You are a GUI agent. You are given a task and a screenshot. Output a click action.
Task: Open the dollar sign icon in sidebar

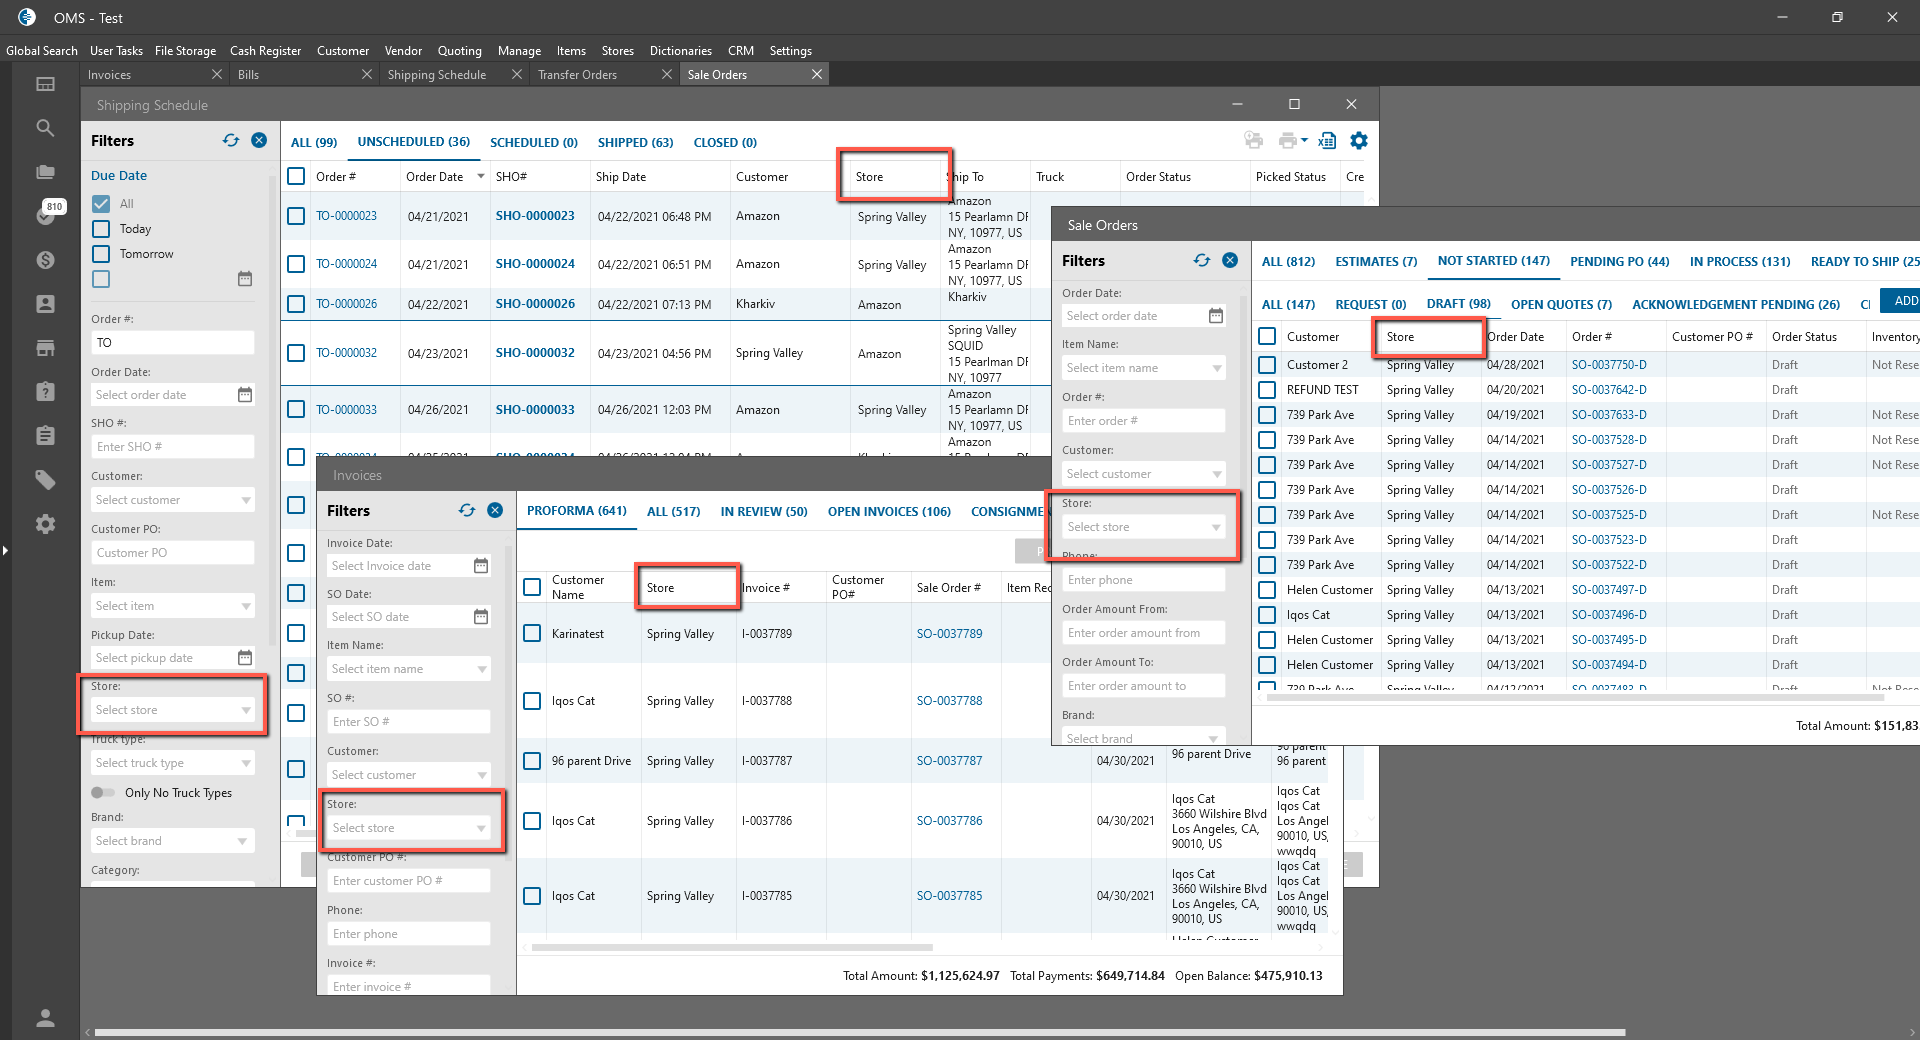point(45,260)
